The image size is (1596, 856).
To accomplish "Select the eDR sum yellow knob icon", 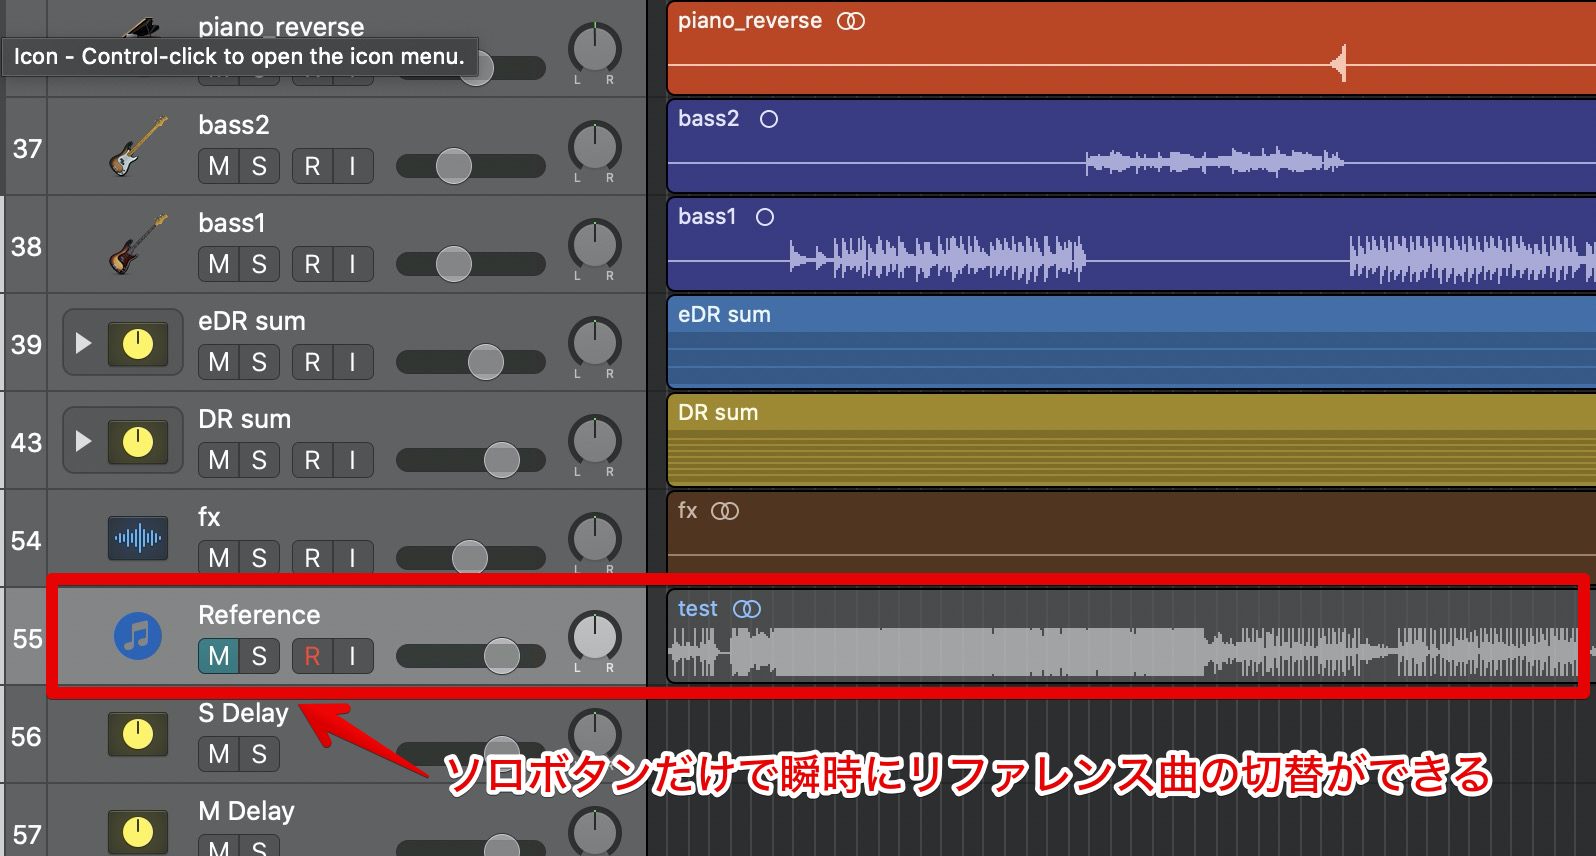I will tap(137, 344).
